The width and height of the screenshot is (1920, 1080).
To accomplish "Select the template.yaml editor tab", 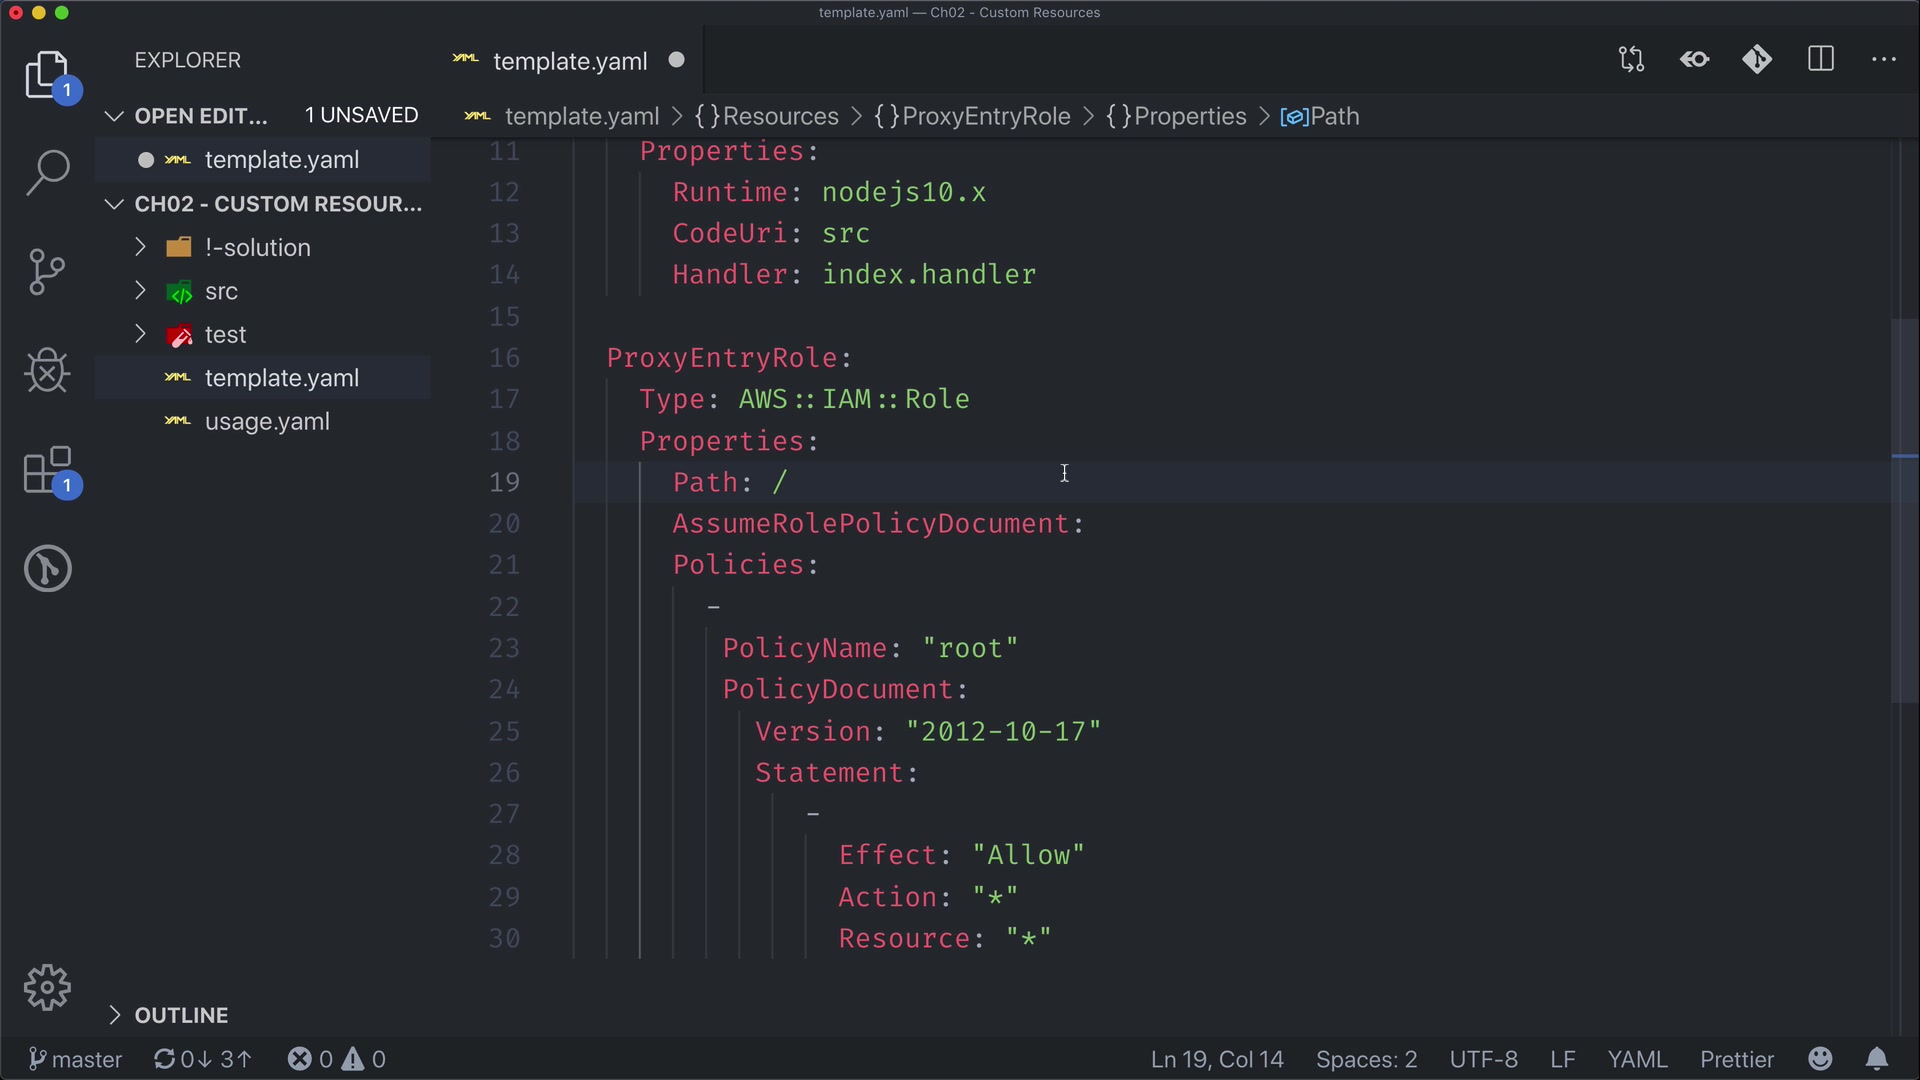I will pos(569,61).
